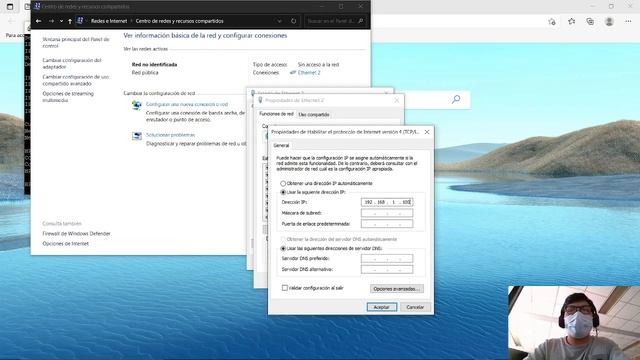Viewport: 640px width, 360px height.
Task: Click the 'Ethernet 2' connection link
Action: point(309,72)
